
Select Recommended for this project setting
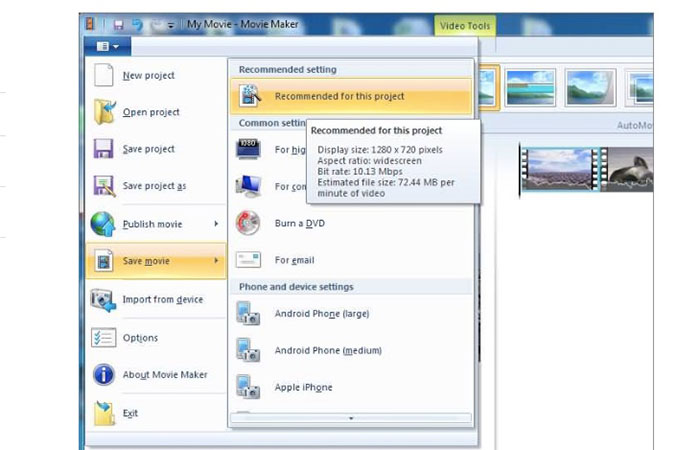(351, 96)
